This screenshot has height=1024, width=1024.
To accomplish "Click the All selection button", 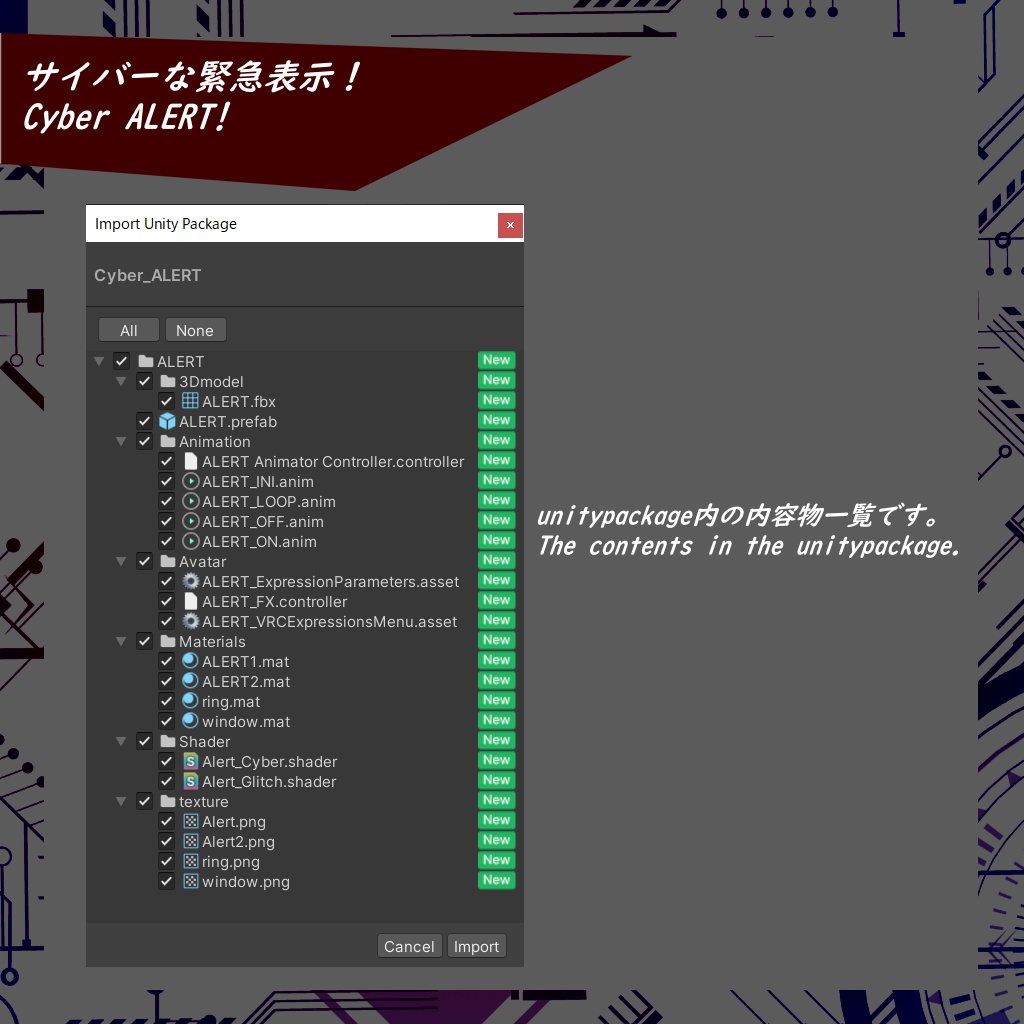I will 128,330.
